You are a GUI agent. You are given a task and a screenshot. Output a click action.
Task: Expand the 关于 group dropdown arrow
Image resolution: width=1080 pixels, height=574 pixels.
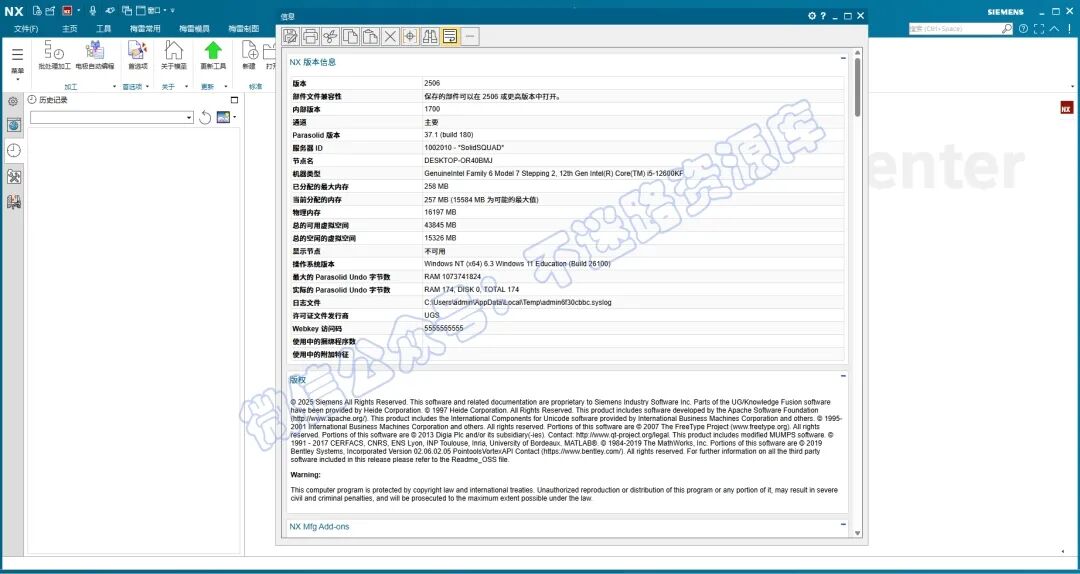[186, 87]
